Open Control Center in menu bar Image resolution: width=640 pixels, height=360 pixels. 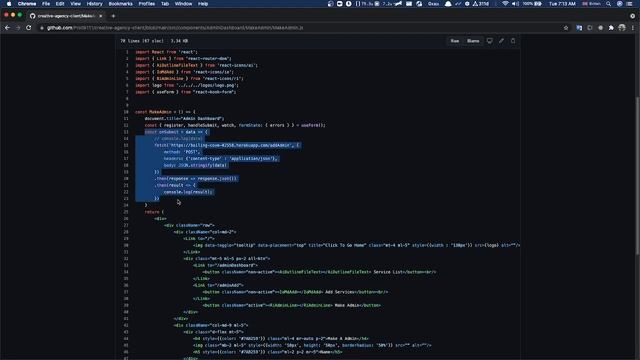[630, 4]
